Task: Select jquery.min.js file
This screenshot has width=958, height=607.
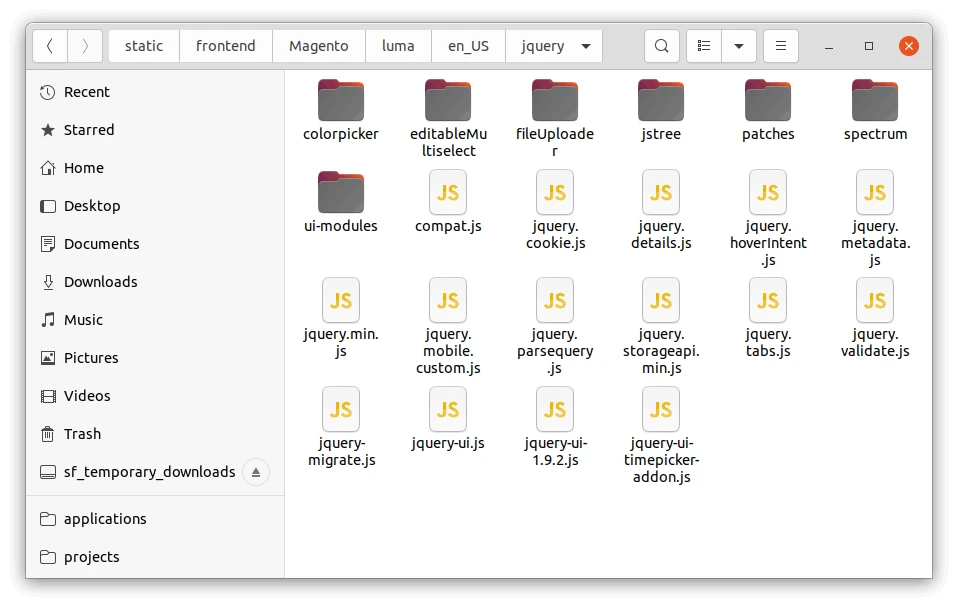Action: point(341,301)
